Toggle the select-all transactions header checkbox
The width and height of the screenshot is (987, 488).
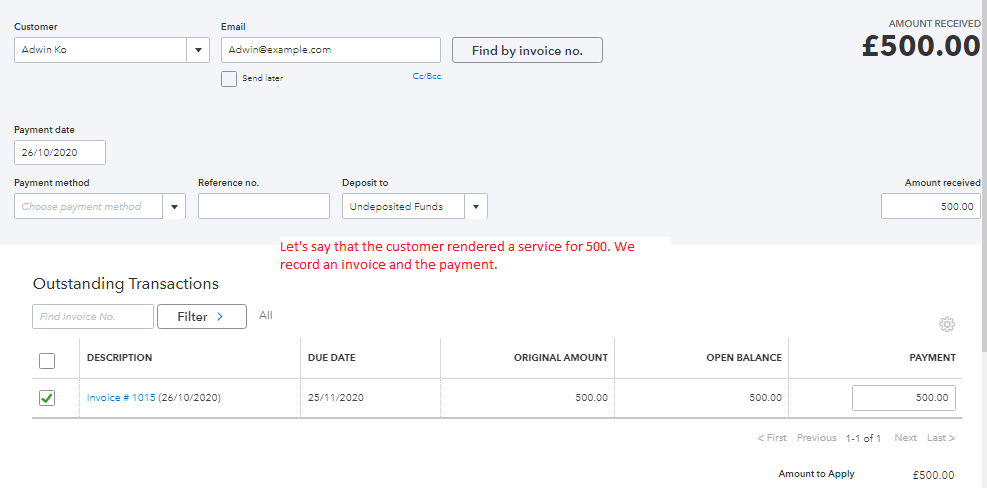click(x=47, y=360)
